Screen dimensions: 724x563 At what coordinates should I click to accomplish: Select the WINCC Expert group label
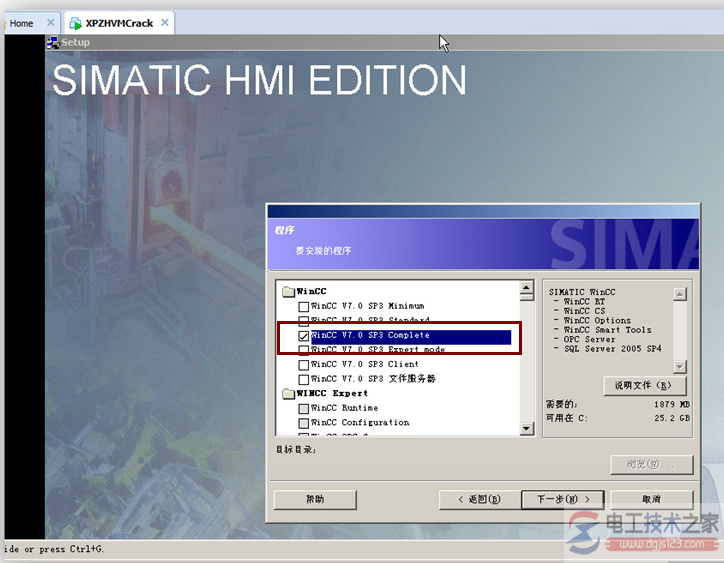tap(332, 393)
